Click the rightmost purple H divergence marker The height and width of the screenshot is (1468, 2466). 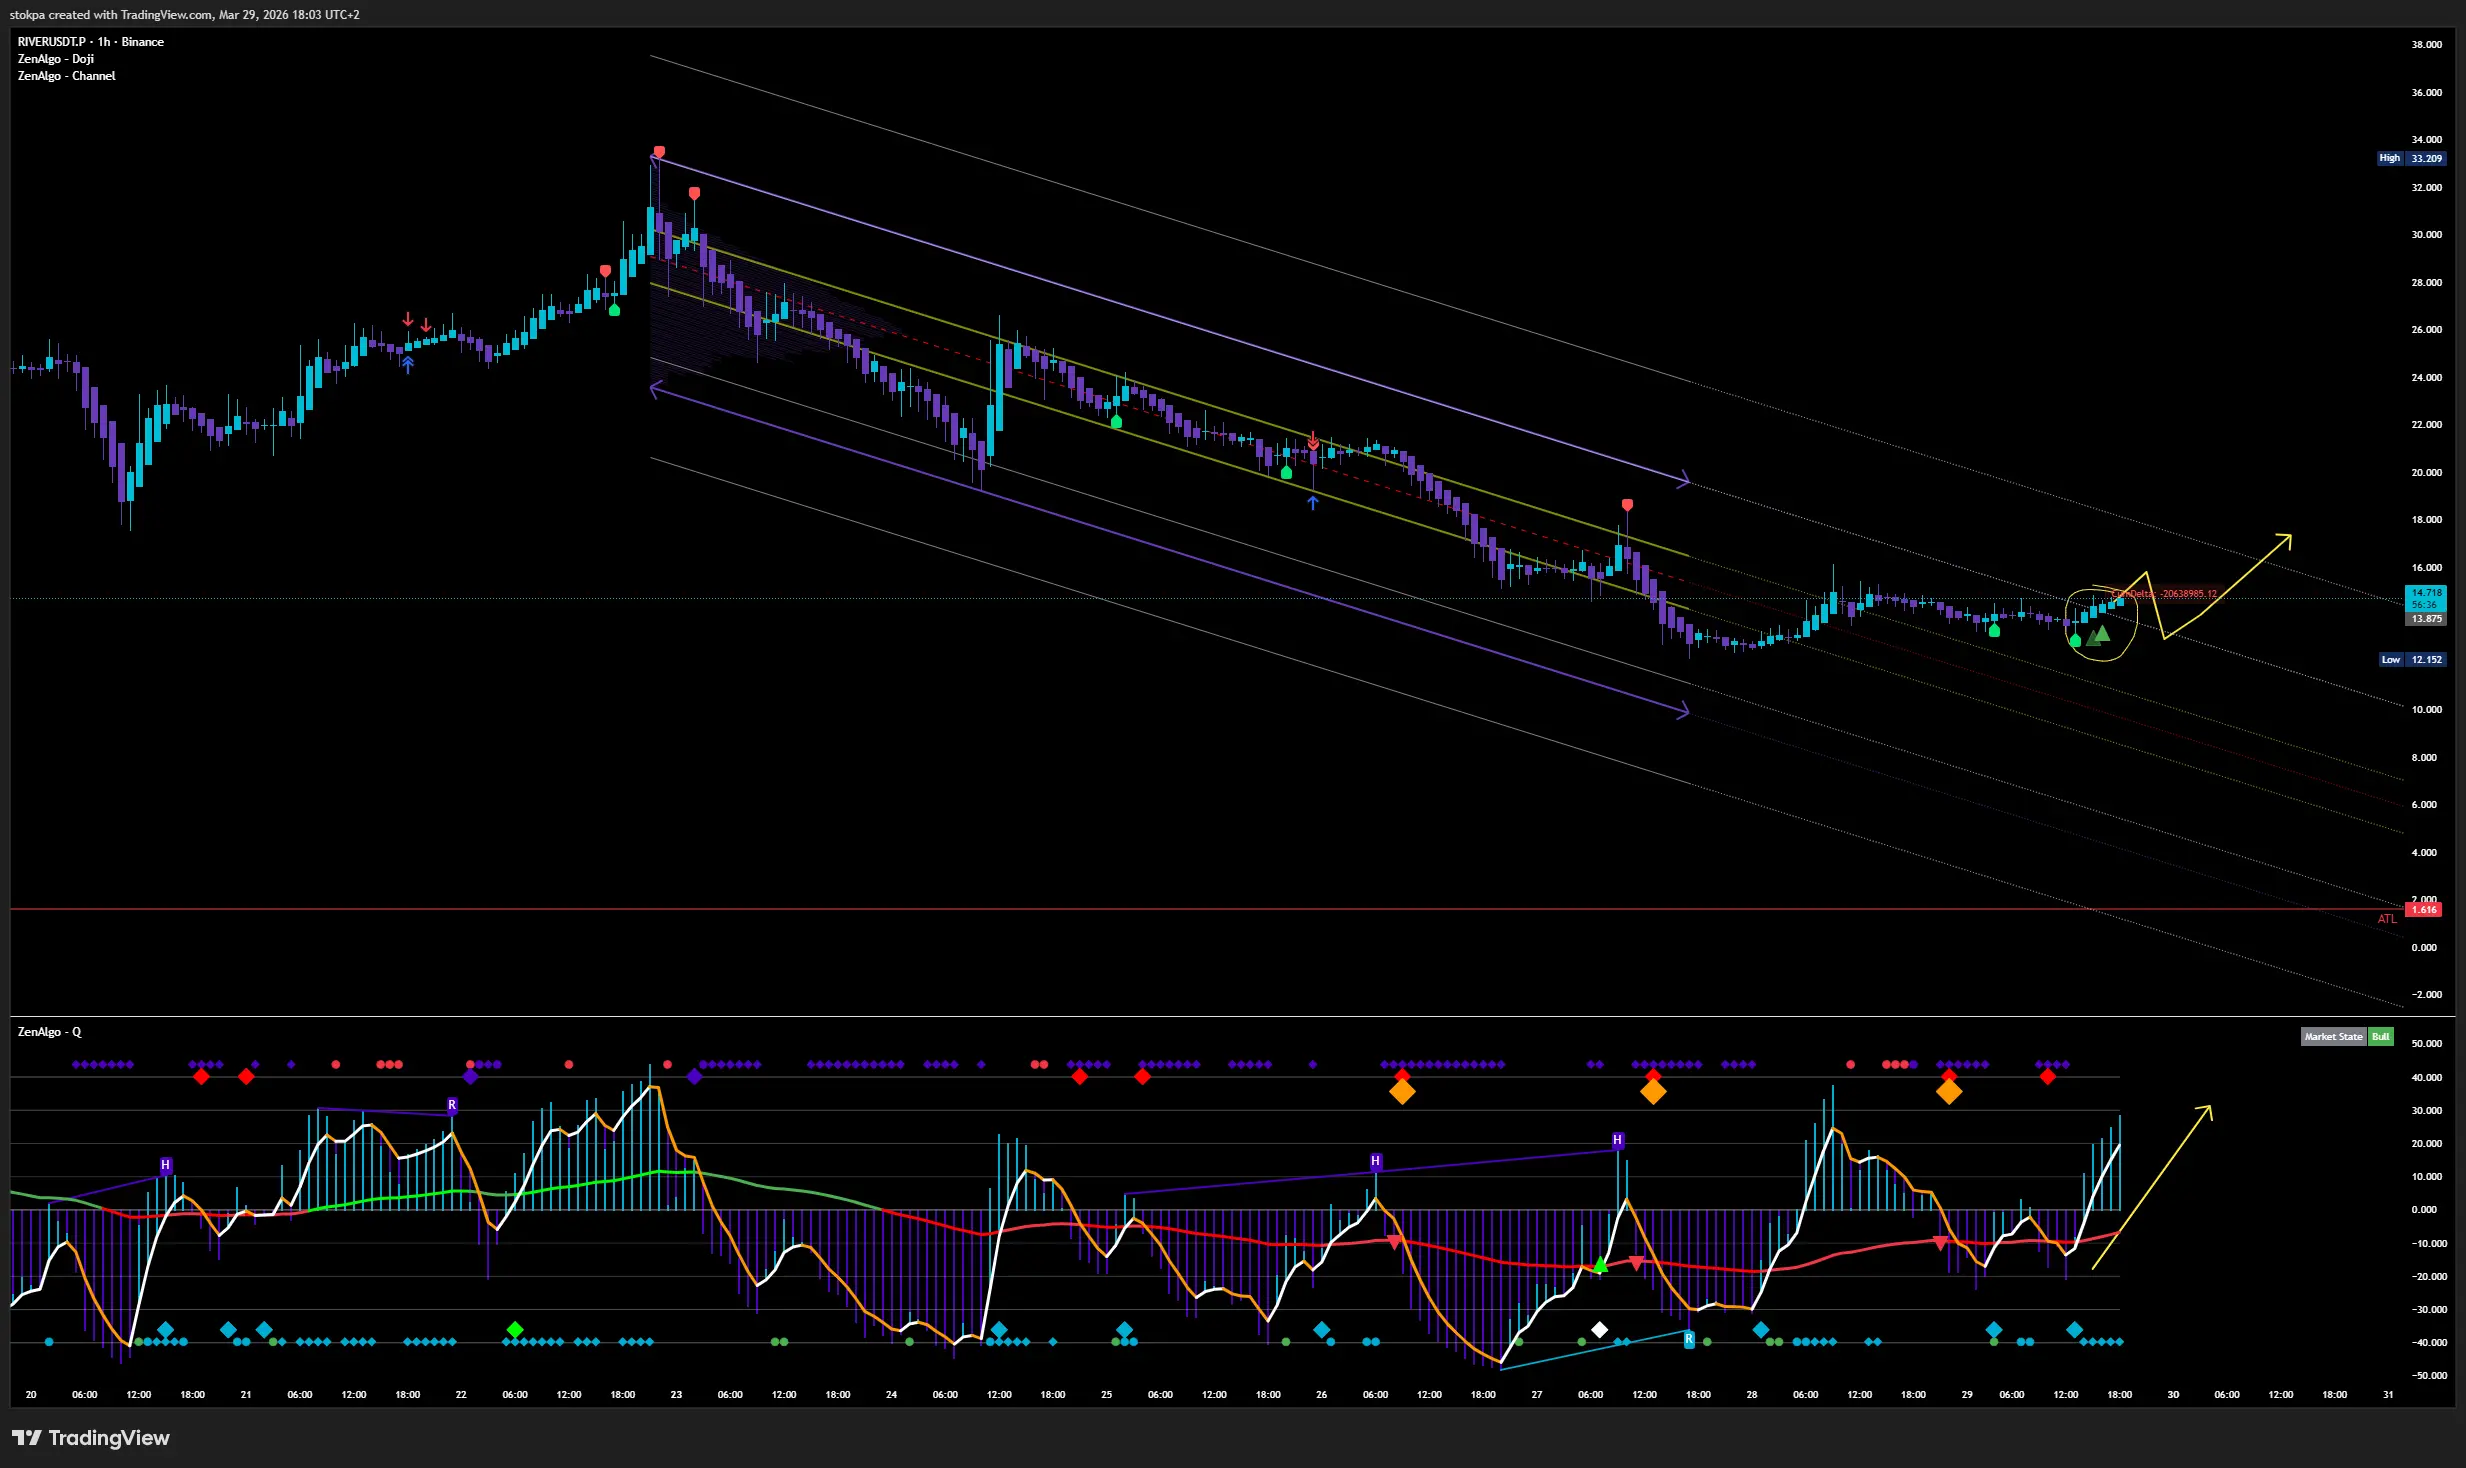click(1617, 1141)
